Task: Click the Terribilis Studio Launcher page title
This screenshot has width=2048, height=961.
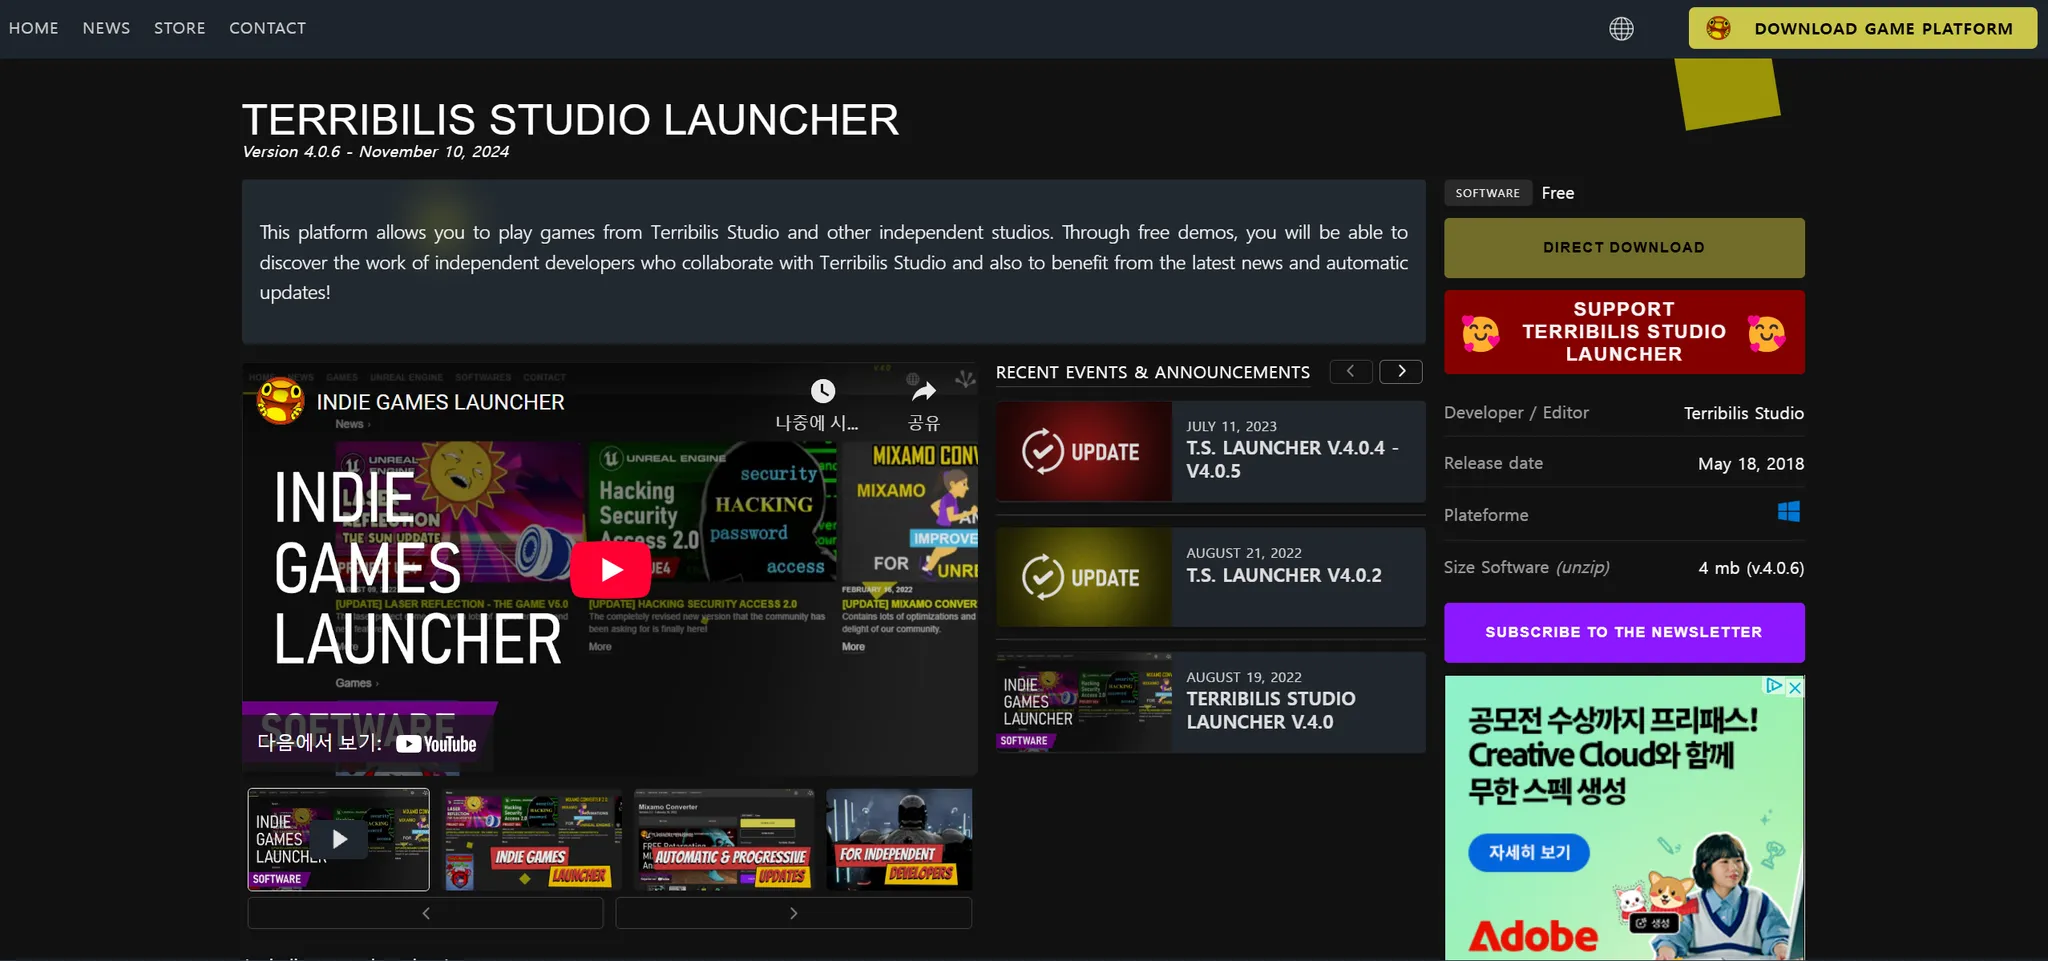Action: pyautogui.click(x=570, y=120)
